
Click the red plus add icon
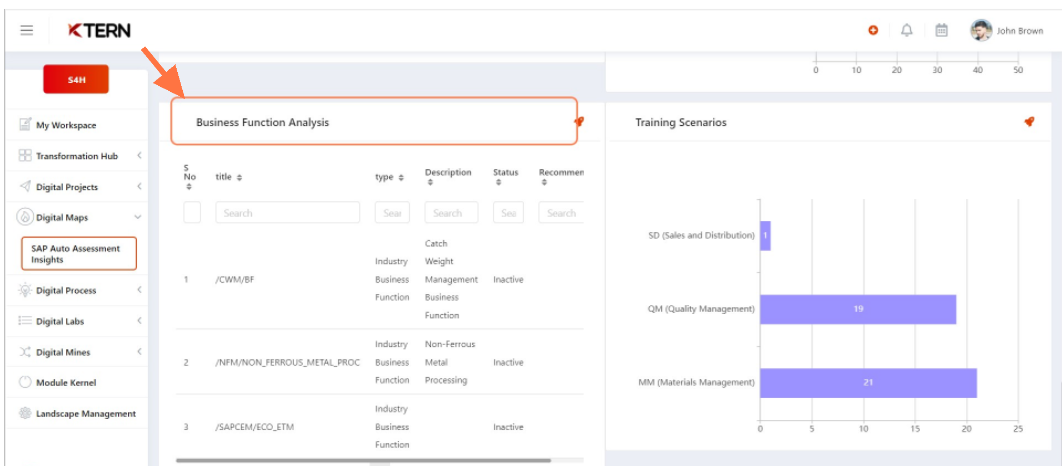tap(873, 30)
